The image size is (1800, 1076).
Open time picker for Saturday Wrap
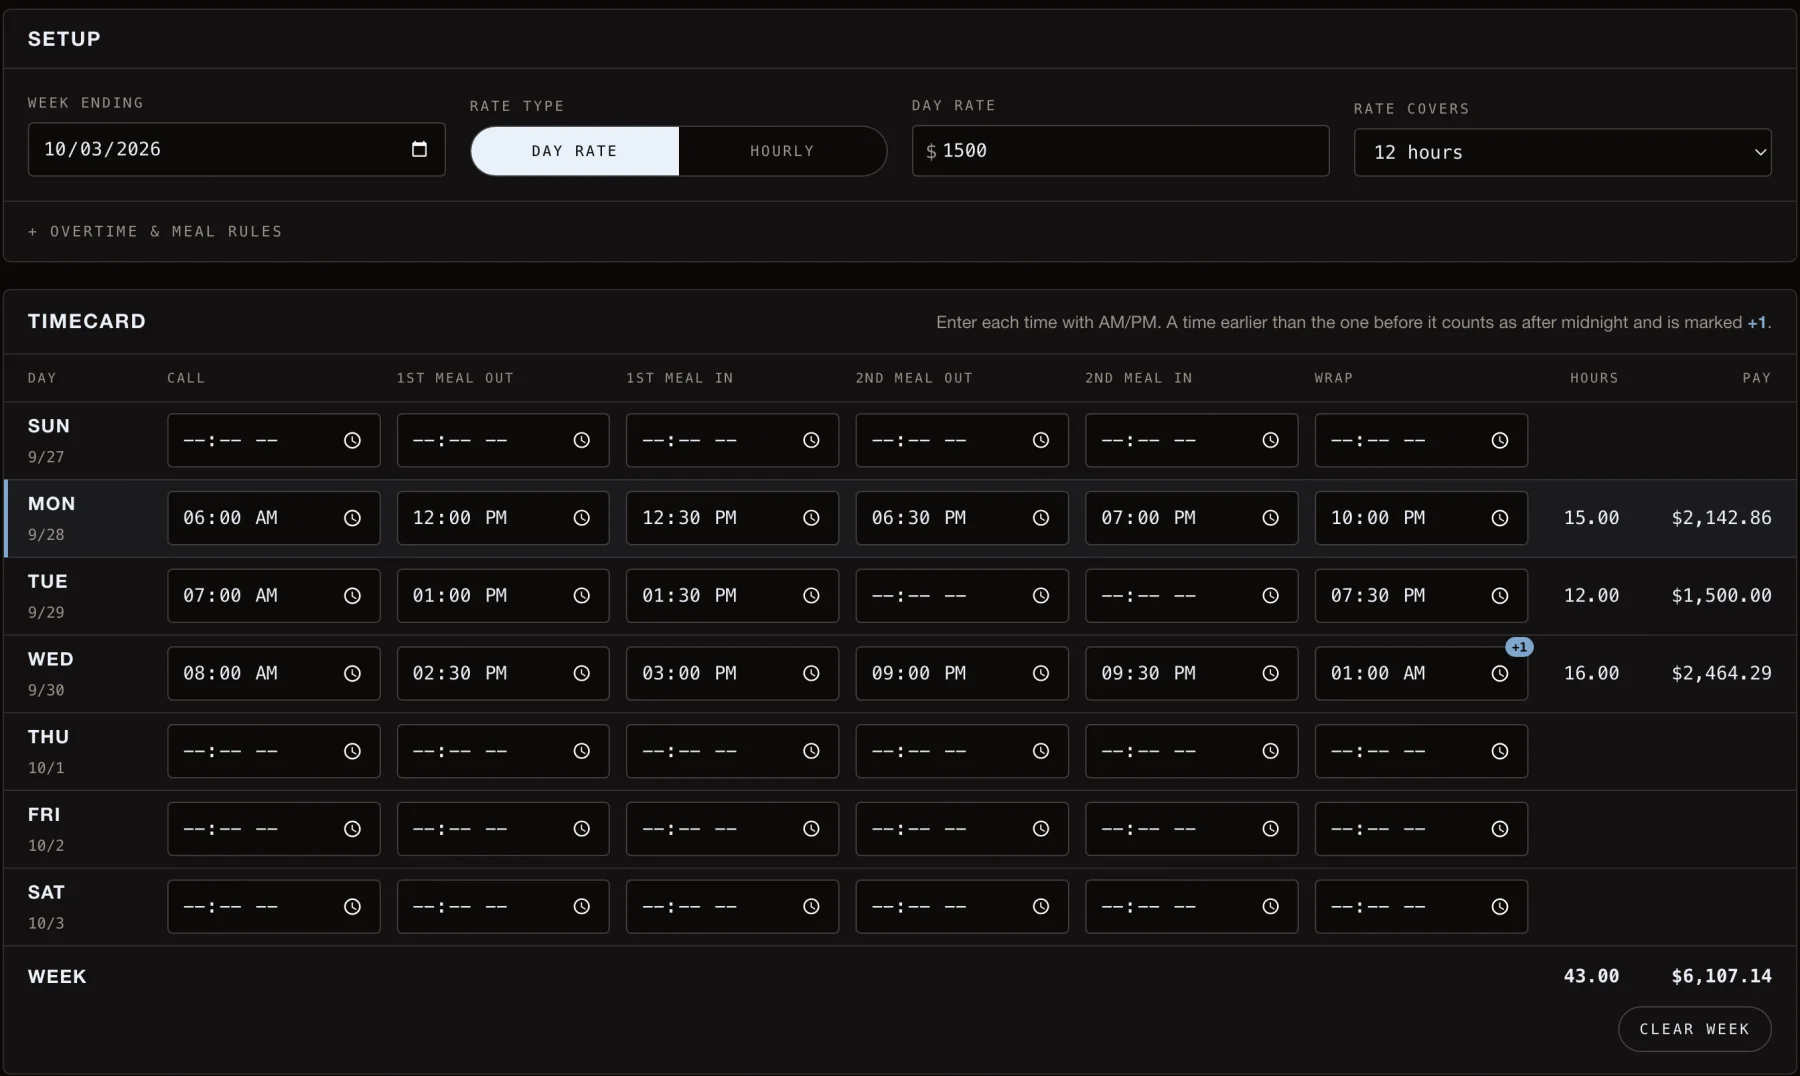pyautogui.click(x=1500, y=907)
